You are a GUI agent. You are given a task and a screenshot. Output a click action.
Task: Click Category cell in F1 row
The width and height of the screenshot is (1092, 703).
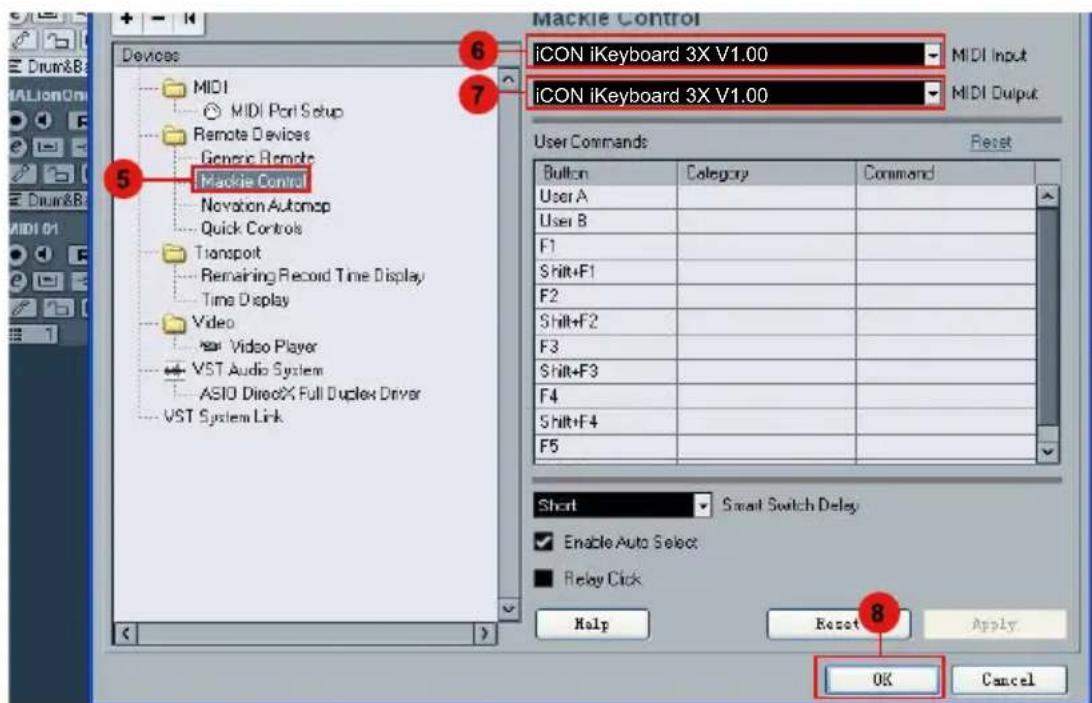766,246
